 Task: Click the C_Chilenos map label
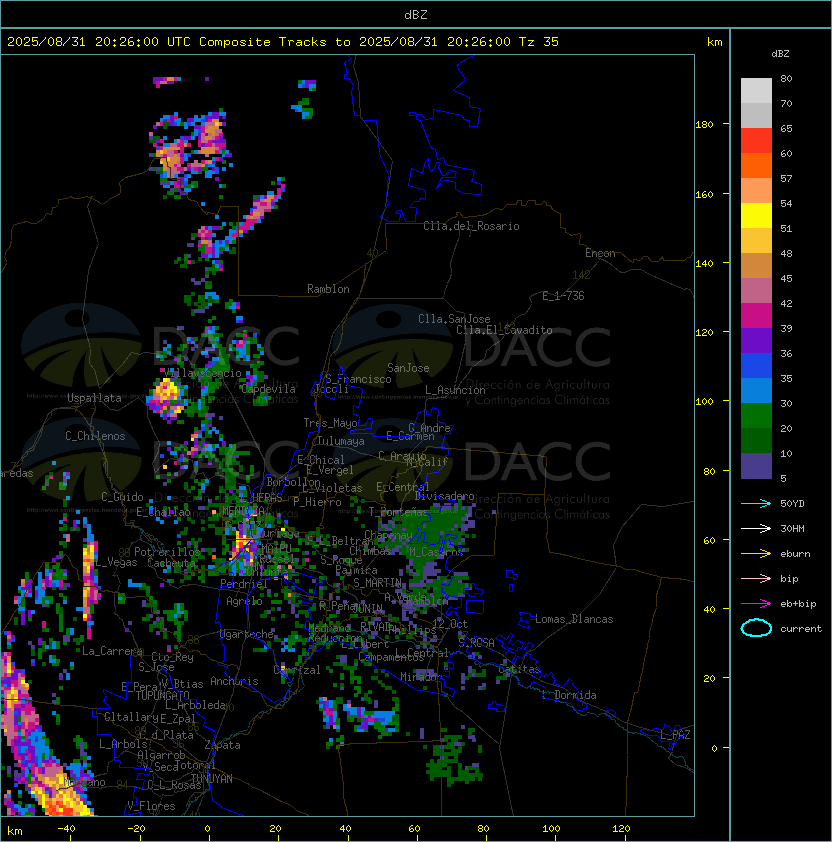point(95,436)
